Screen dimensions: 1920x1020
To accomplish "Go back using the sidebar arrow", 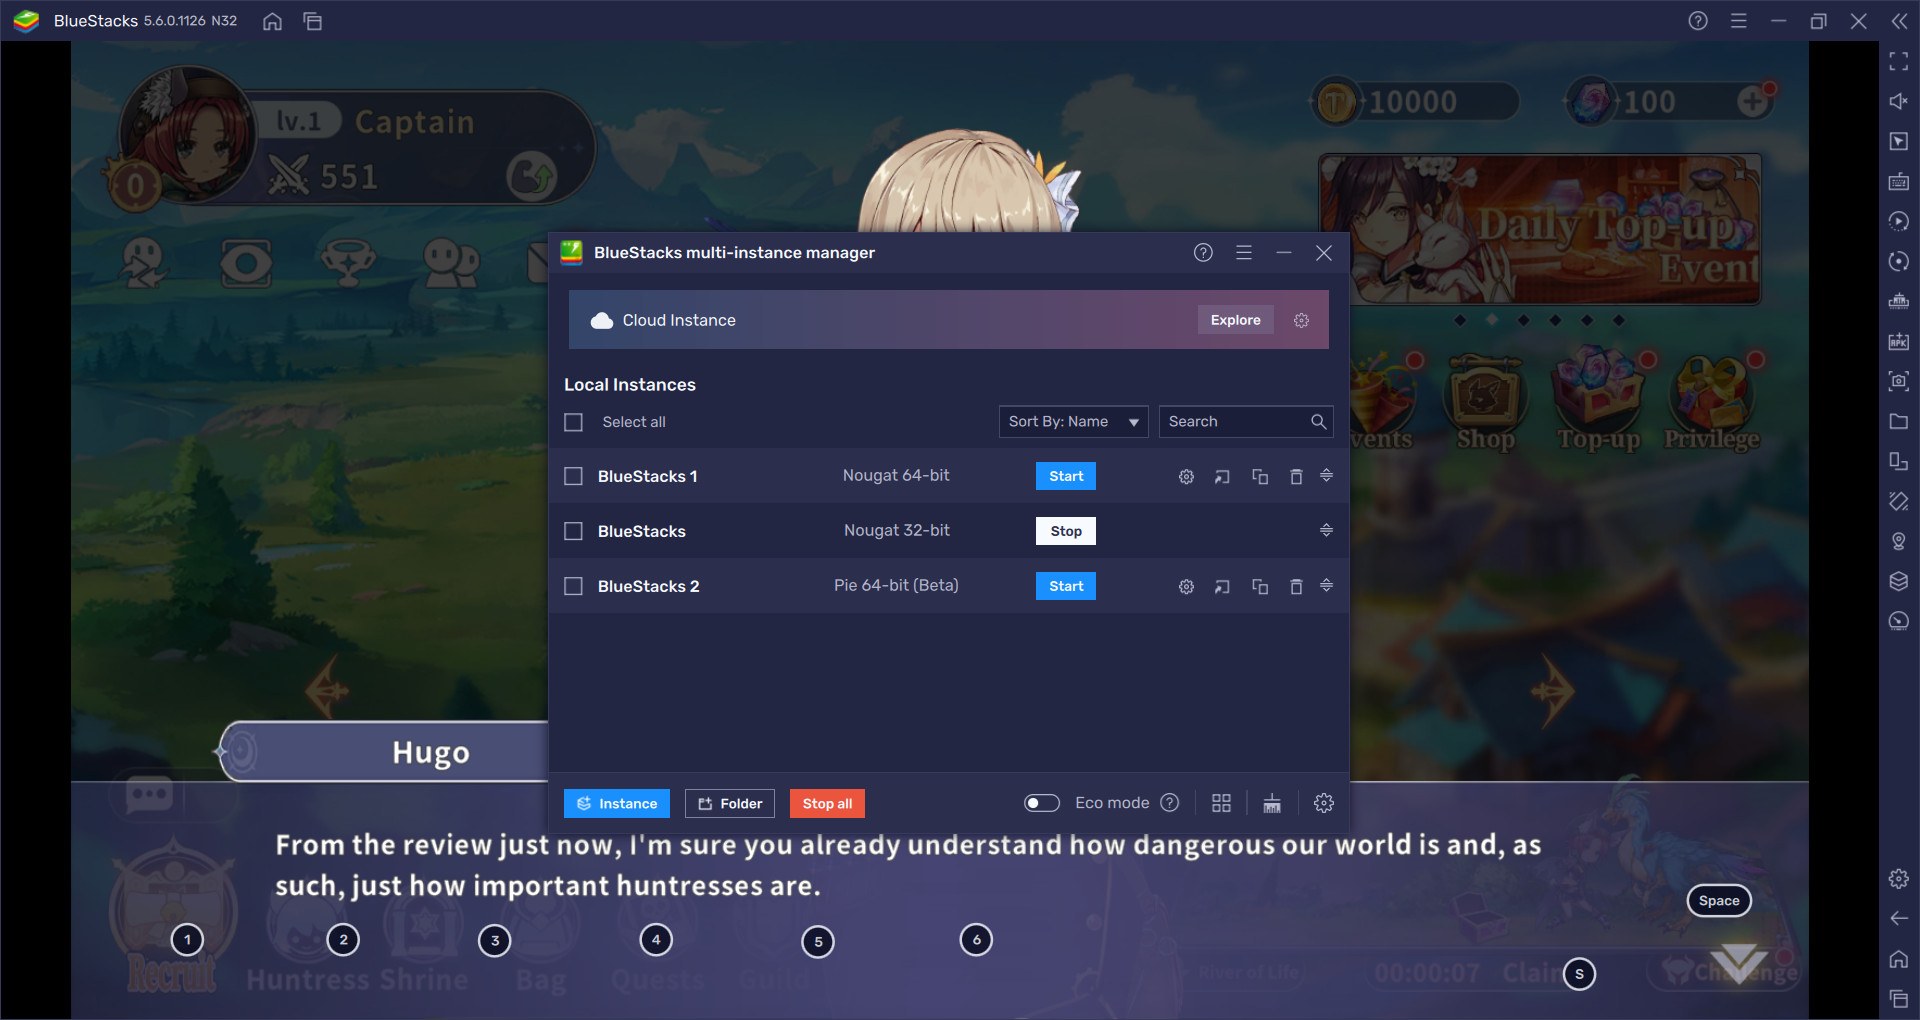I will click(x=1899, y=918).
